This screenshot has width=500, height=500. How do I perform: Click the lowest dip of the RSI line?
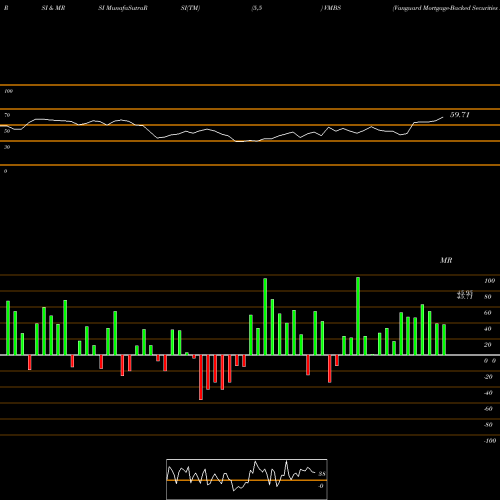click(x=239, y=141)
